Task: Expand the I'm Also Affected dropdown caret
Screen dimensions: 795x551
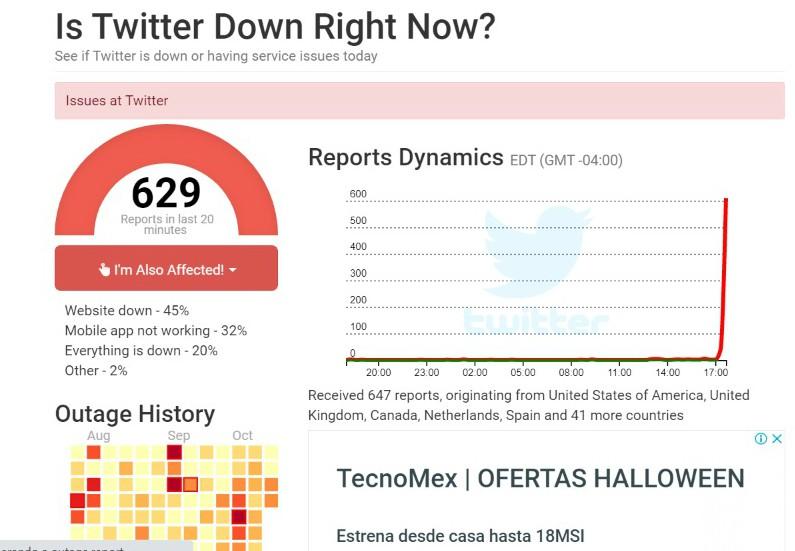Action: pyautogui.click(x=233, y=270)
